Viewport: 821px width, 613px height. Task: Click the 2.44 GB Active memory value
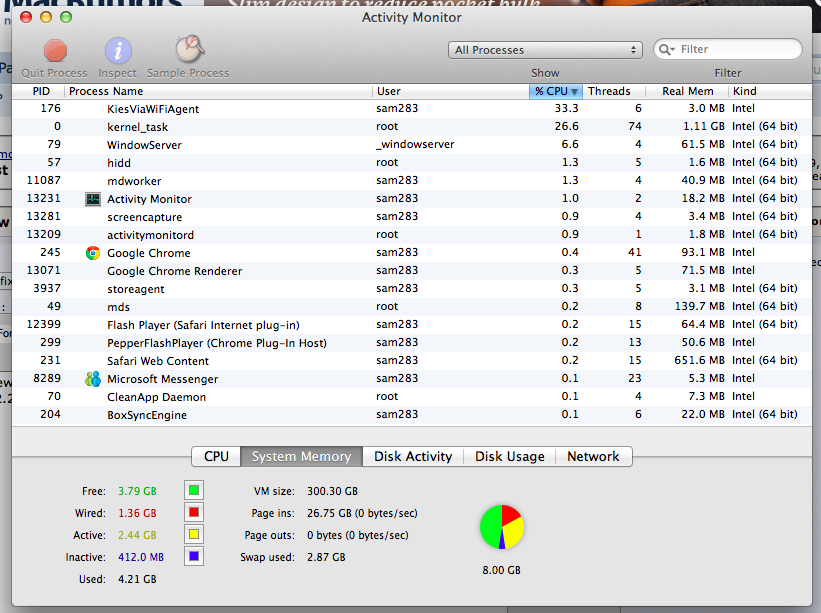pos(137,535)
